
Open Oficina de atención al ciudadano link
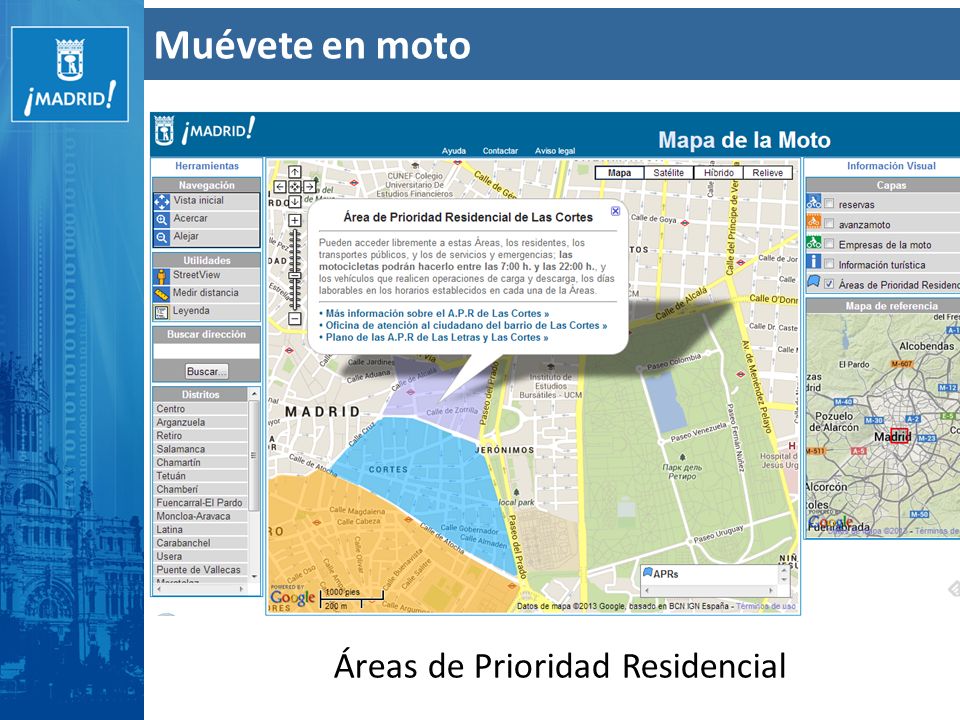(466, 325)
